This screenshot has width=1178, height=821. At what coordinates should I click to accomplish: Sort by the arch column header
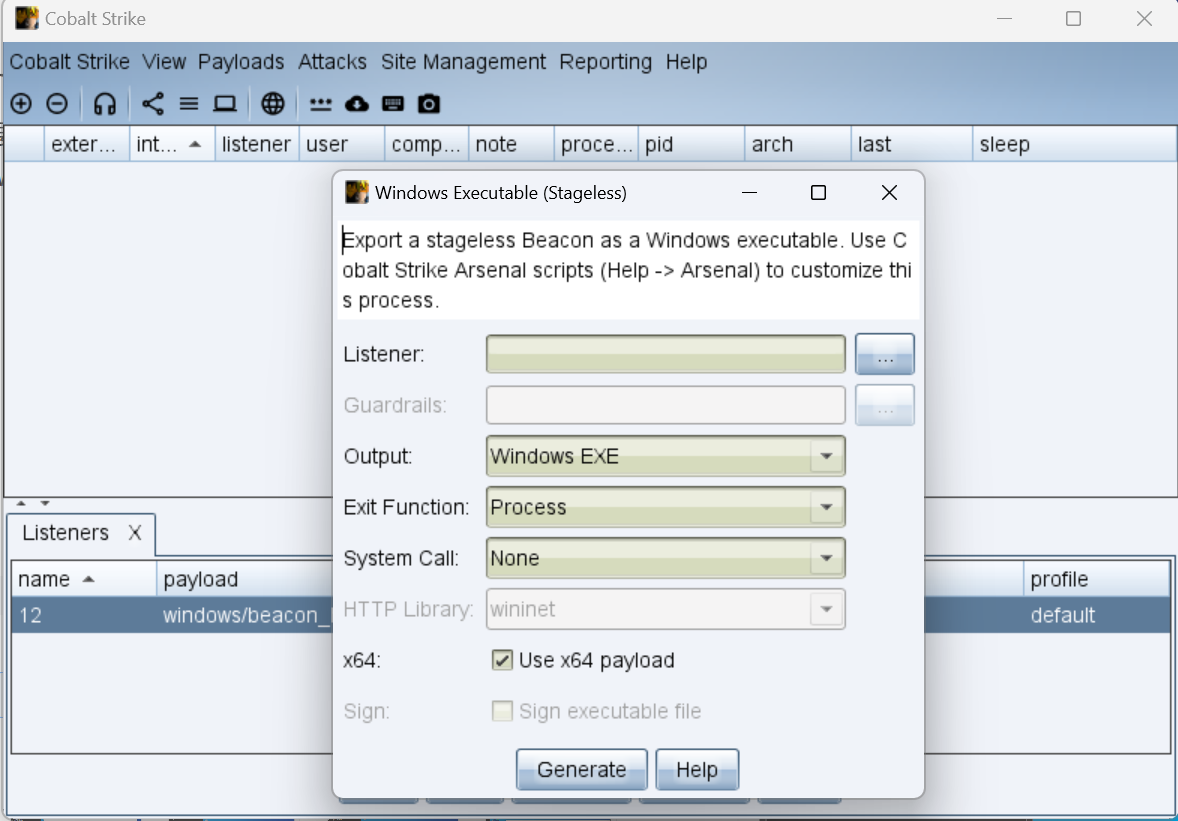[799, 144]
